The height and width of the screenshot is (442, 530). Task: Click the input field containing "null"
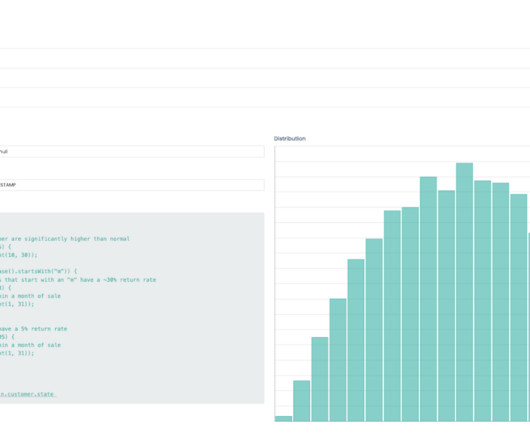coord(132,151)
